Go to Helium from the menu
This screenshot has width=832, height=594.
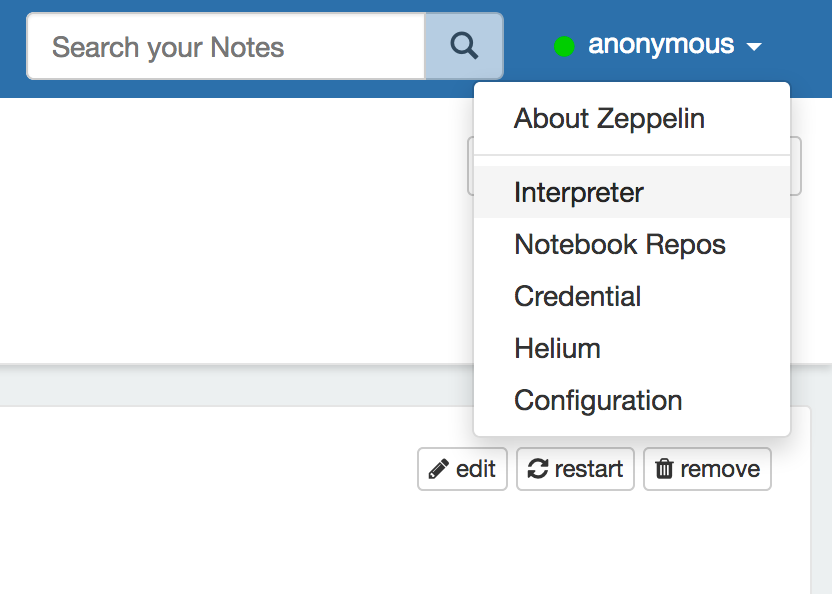coord(557,349)
